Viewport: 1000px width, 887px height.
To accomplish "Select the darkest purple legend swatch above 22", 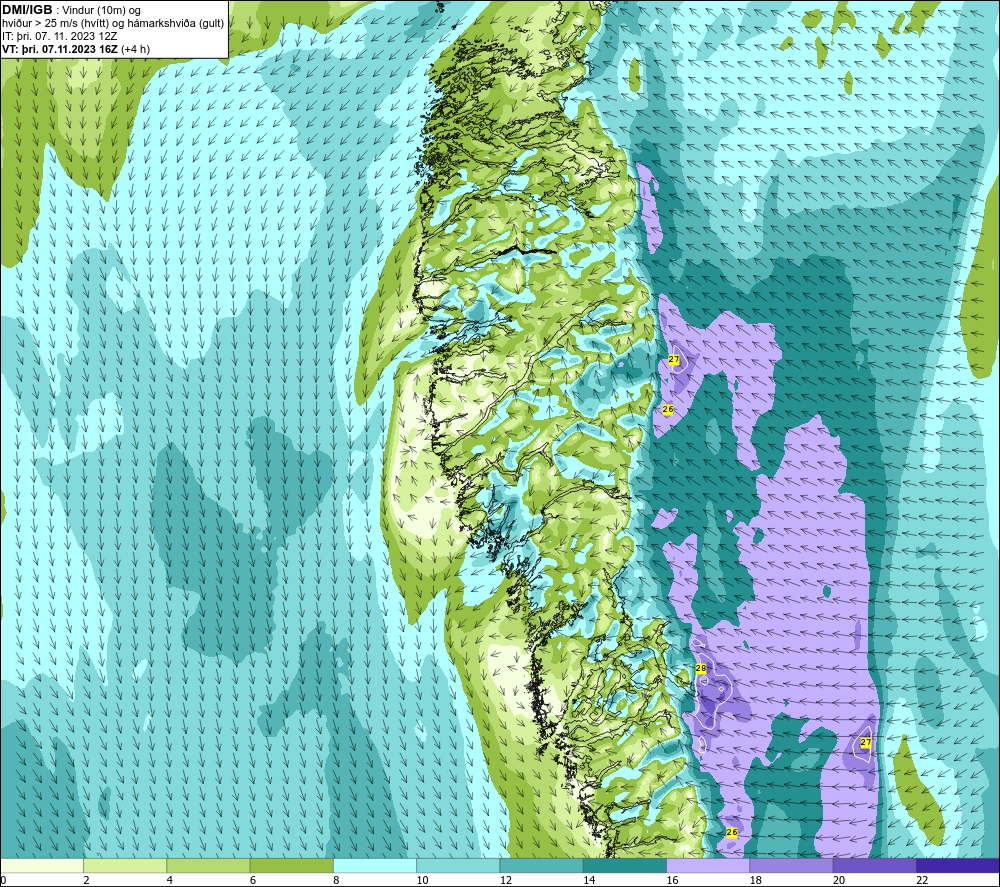I will tap(957, 865).
